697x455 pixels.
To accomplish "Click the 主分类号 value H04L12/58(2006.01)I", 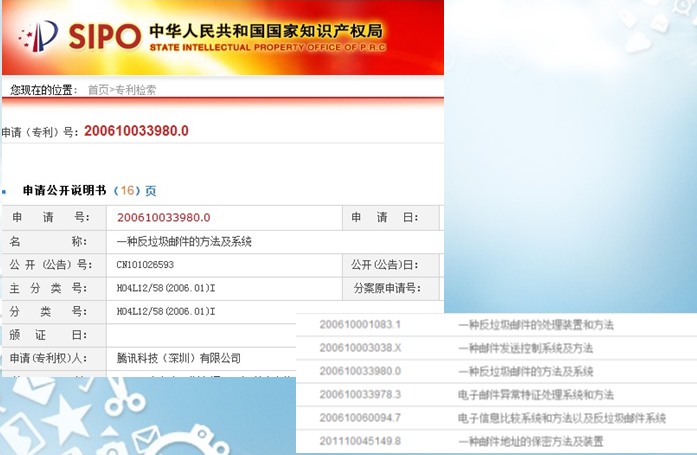I will (x=166, y=290).
